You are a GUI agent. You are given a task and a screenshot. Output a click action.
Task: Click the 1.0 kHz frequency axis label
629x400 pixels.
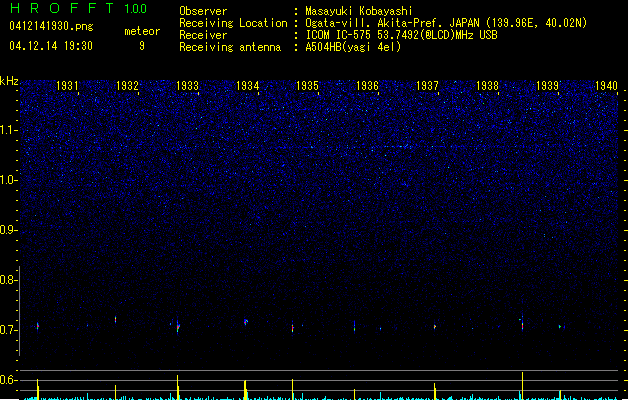[x=8, y=180]
